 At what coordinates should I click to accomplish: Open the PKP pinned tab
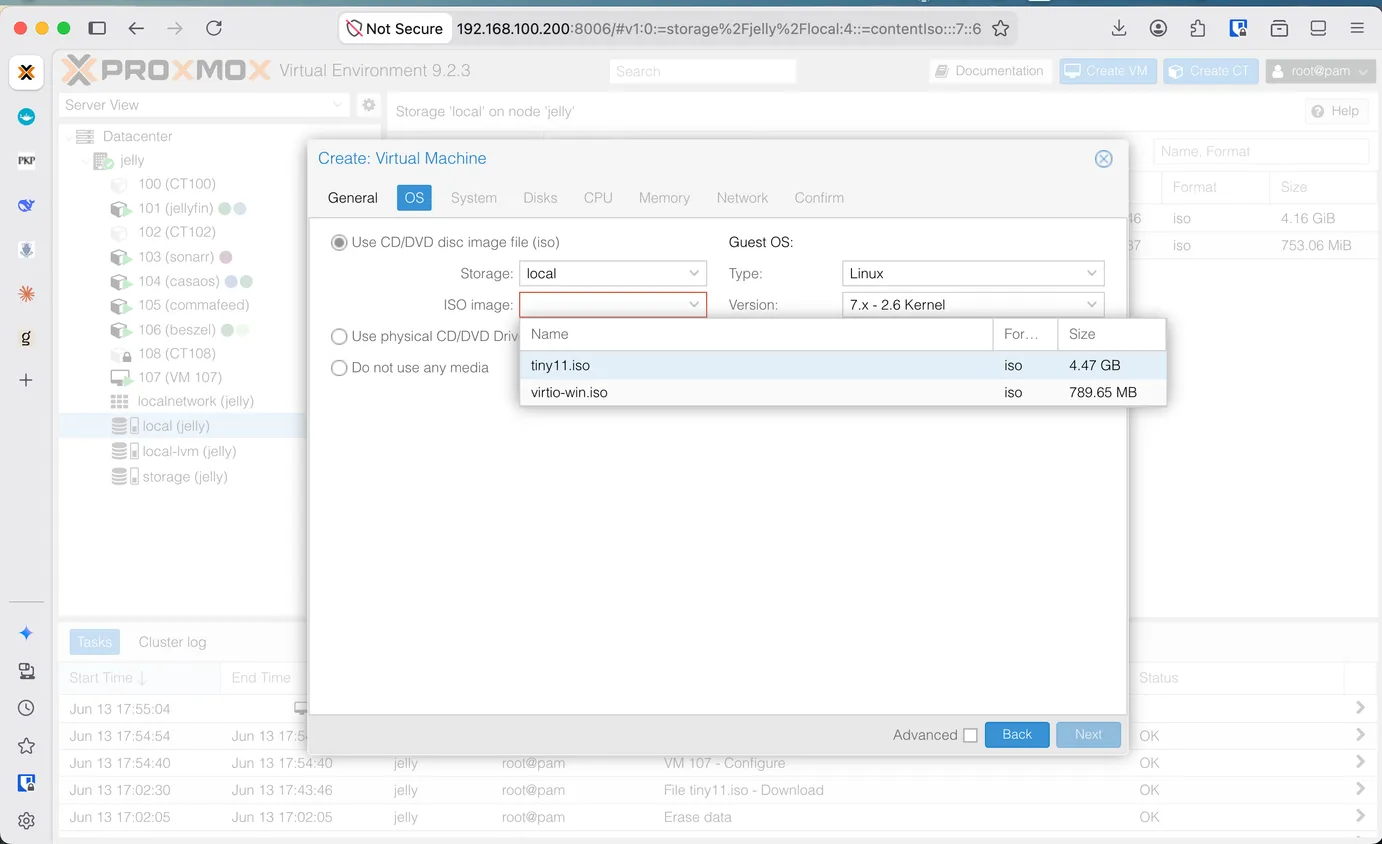click(x=27, y=160)
